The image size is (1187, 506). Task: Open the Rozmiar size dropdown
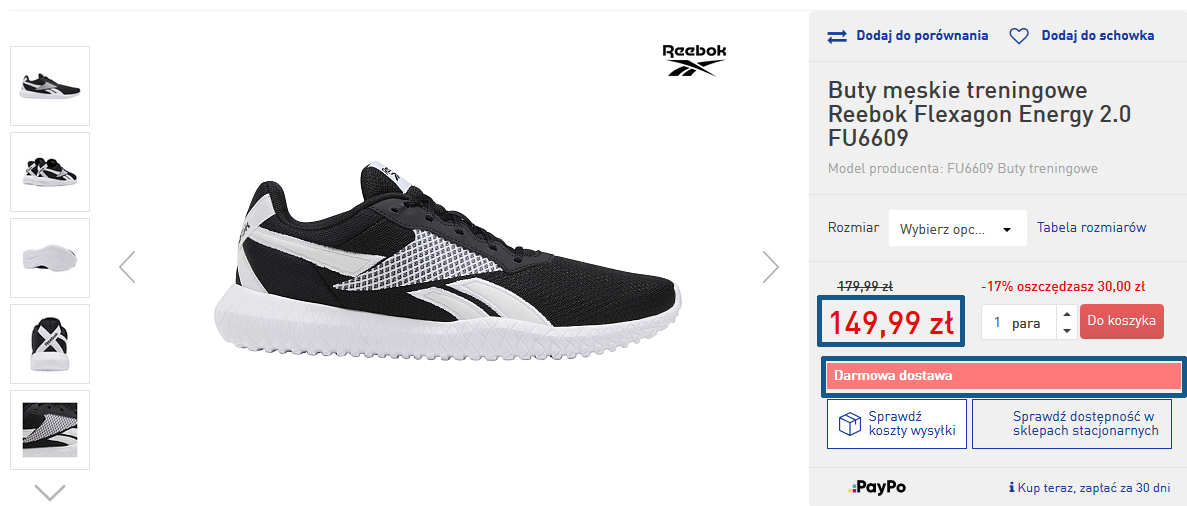click(x=957, y=229)
